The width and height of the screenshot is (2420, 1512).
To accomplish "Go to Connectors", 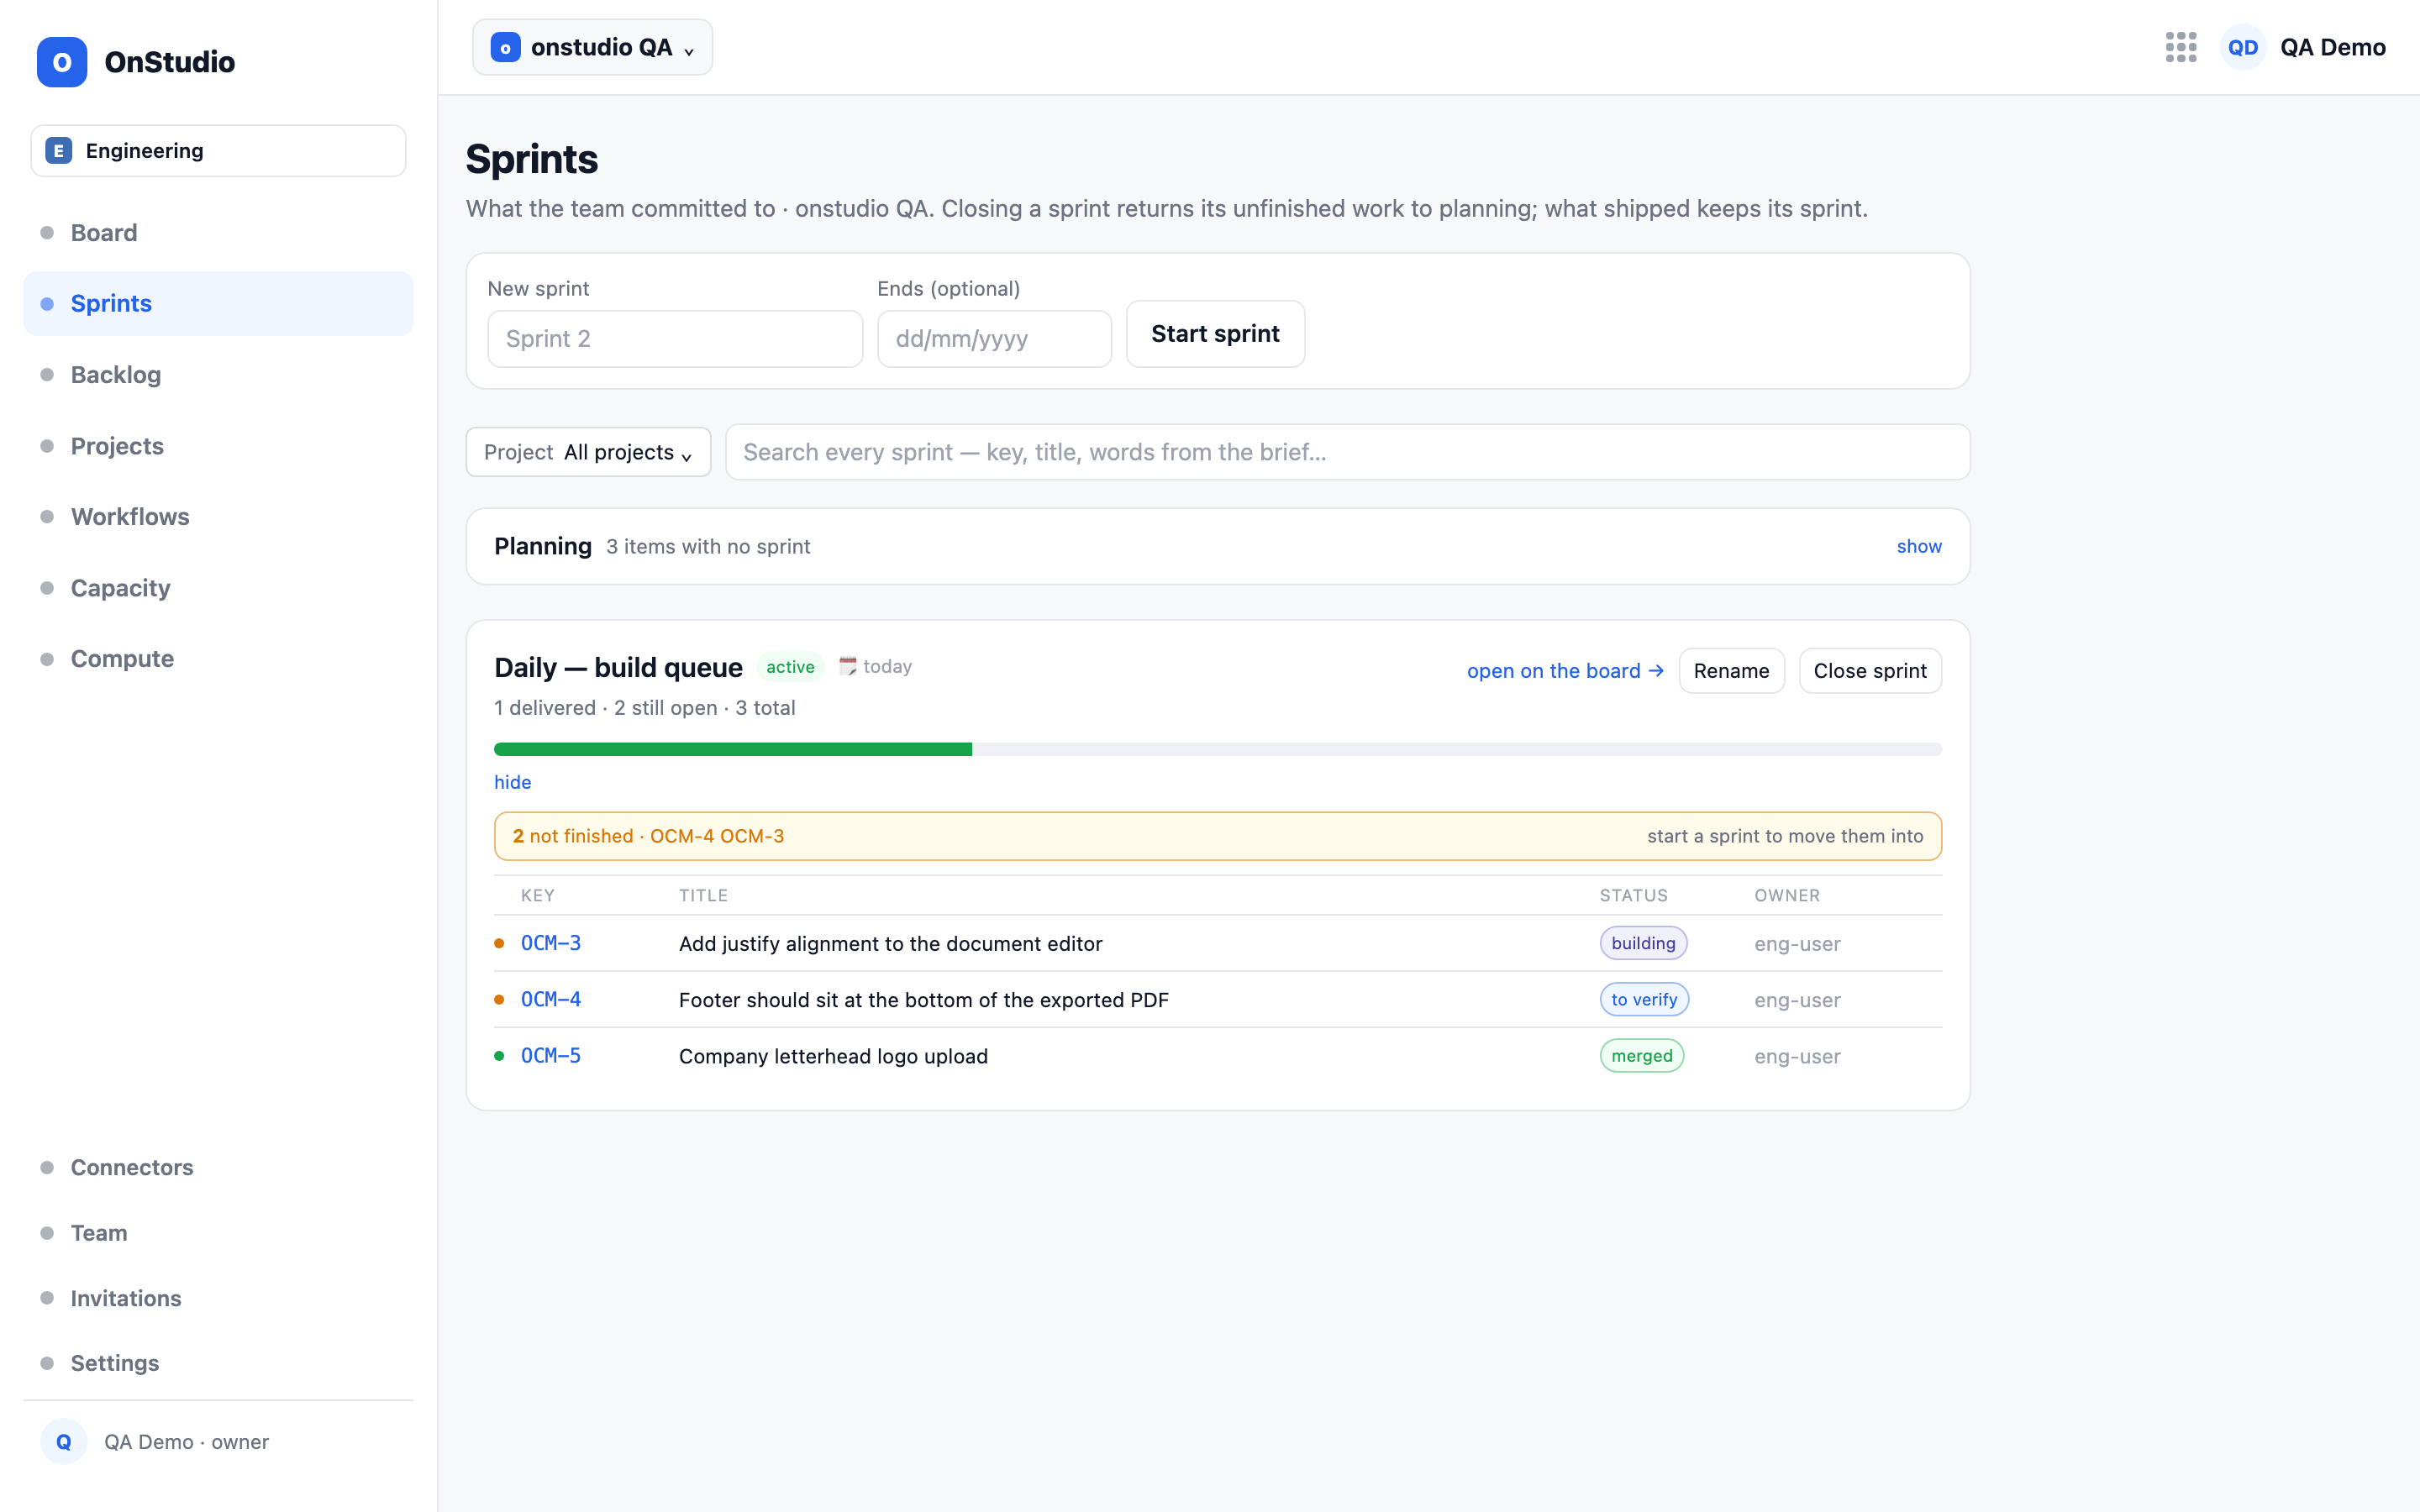I will [218, 1167].
